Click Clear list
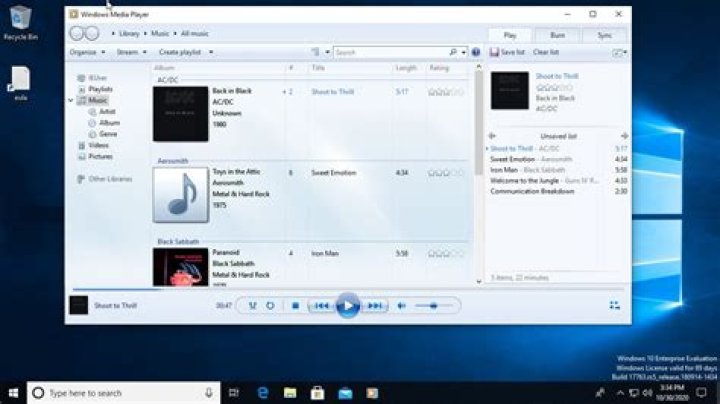The width and height of the screenshot is (720, 404). [546, 52]
